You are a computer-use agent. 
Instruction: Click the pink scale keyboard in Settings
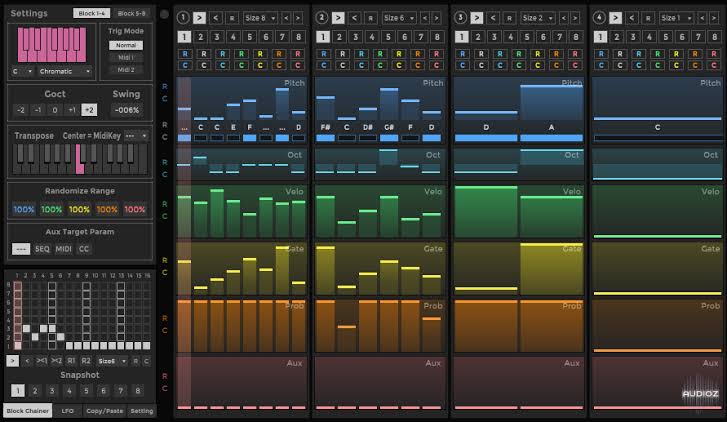[52, 45]
